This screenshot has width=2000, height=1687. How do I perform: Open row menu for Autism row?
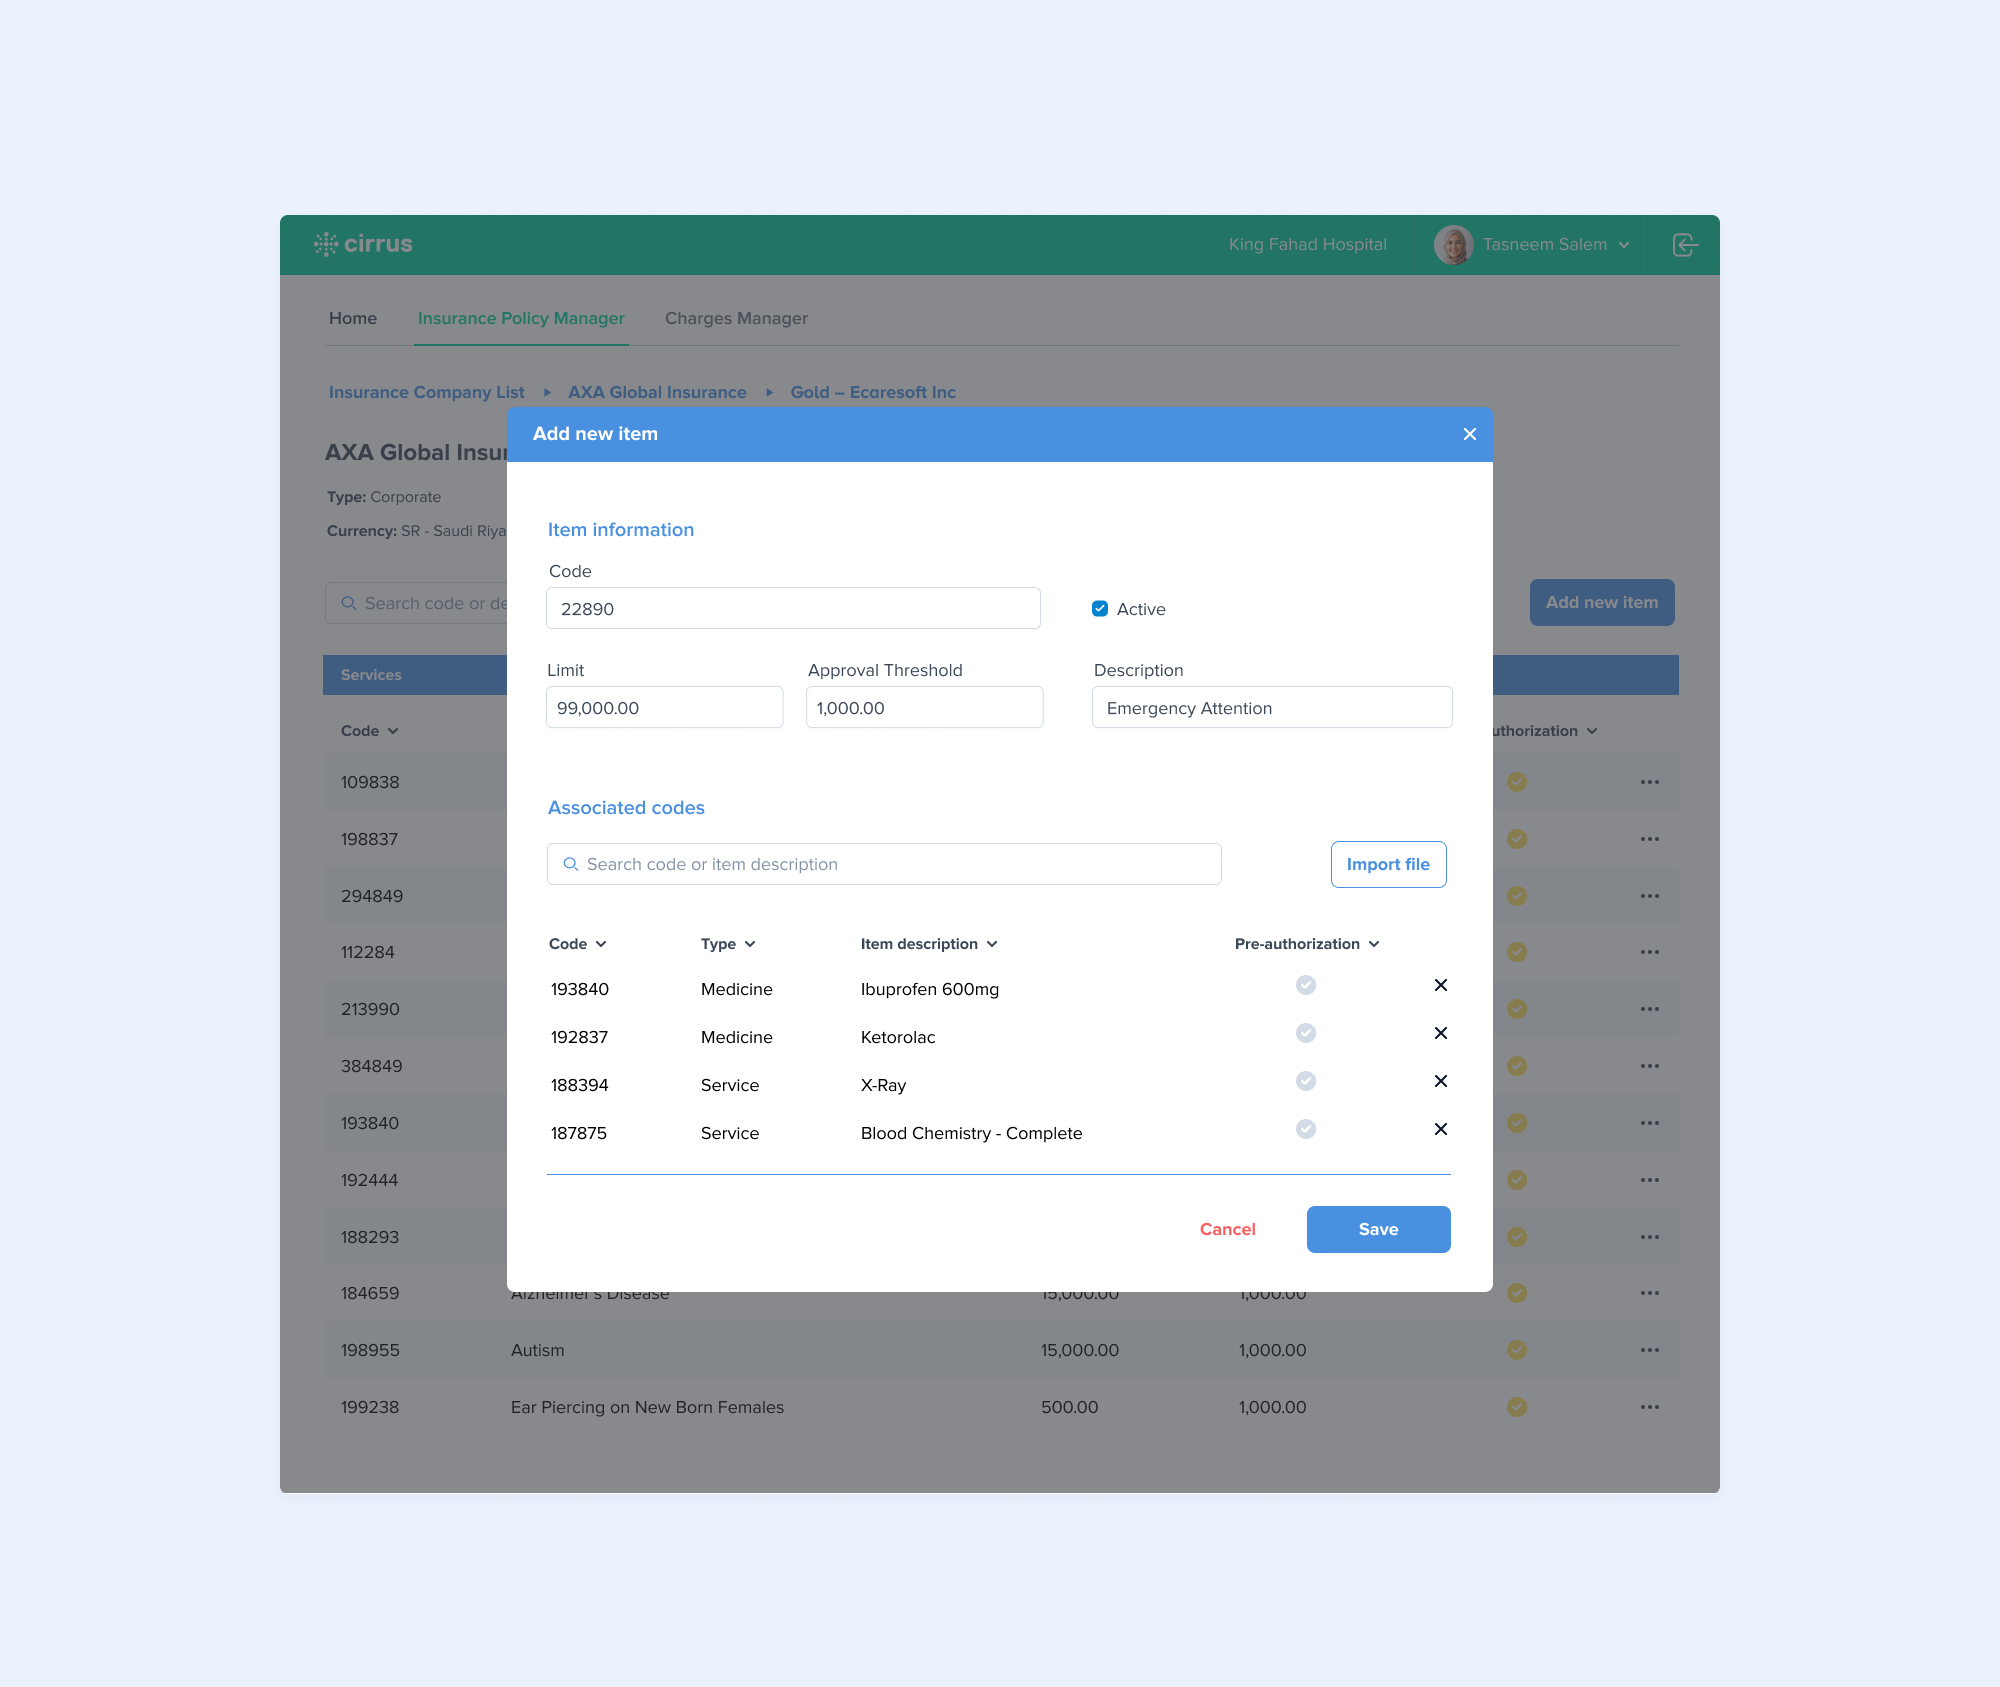pyautogui.click(x=1650, y=1350)
